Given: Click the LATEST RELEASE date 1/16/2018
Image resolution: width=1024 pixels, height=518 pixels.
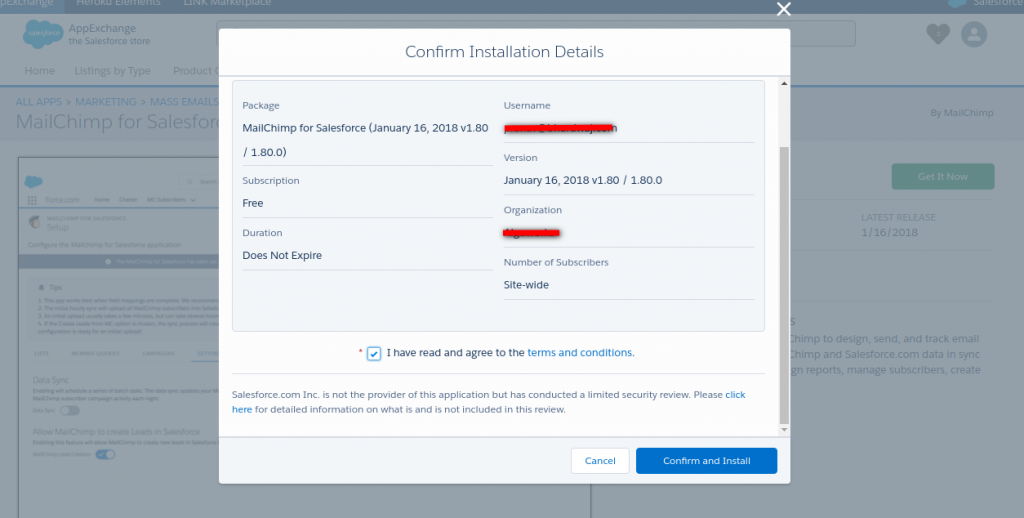Looking at the screenshot, I should (889, 233).
